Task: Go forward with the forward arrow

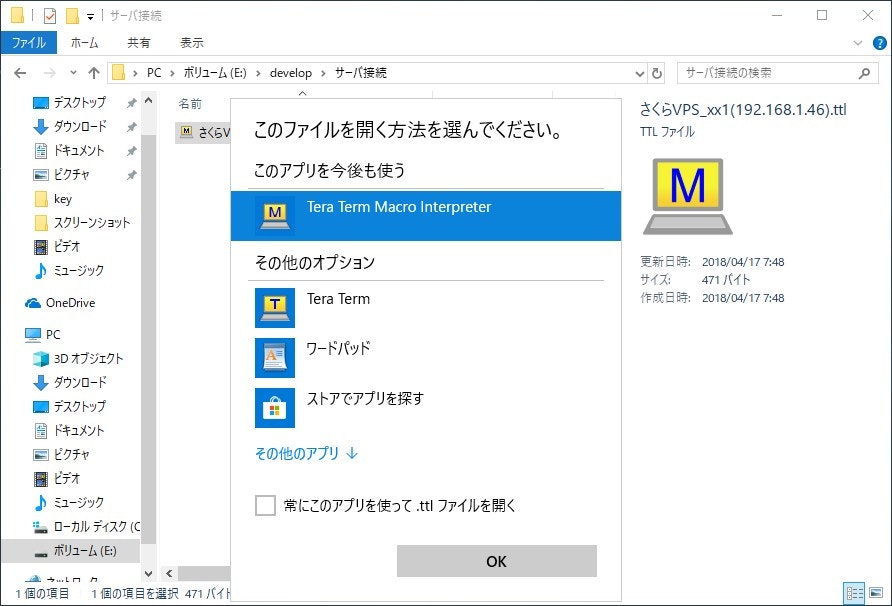Action: point(50,73)
